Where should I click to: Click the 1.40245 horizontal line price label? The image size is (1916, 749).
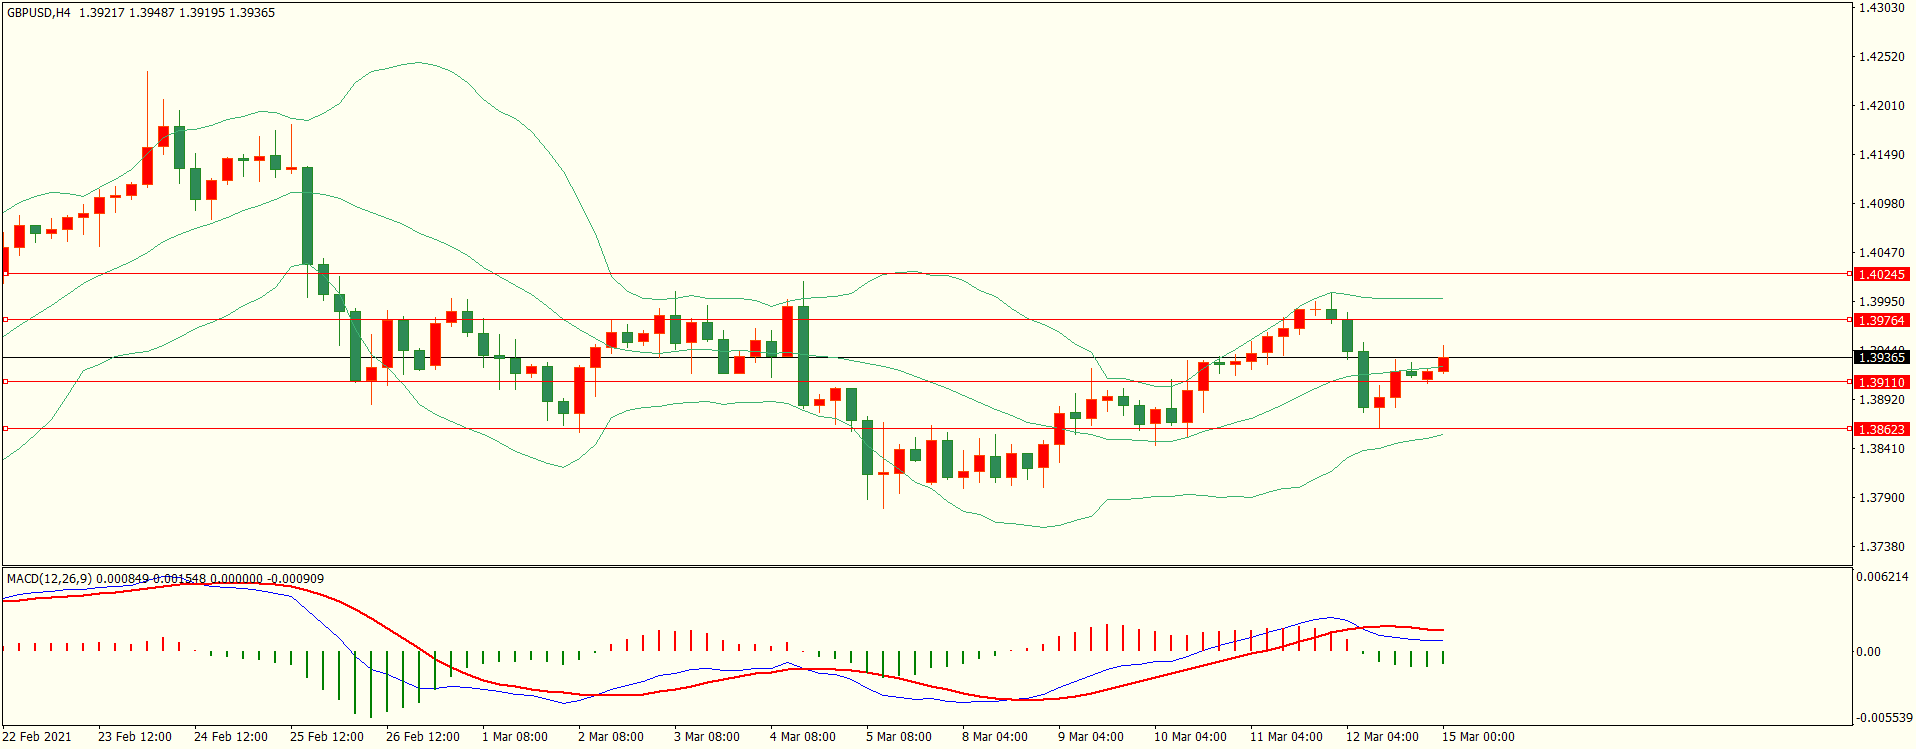[x=1882, y=274]
